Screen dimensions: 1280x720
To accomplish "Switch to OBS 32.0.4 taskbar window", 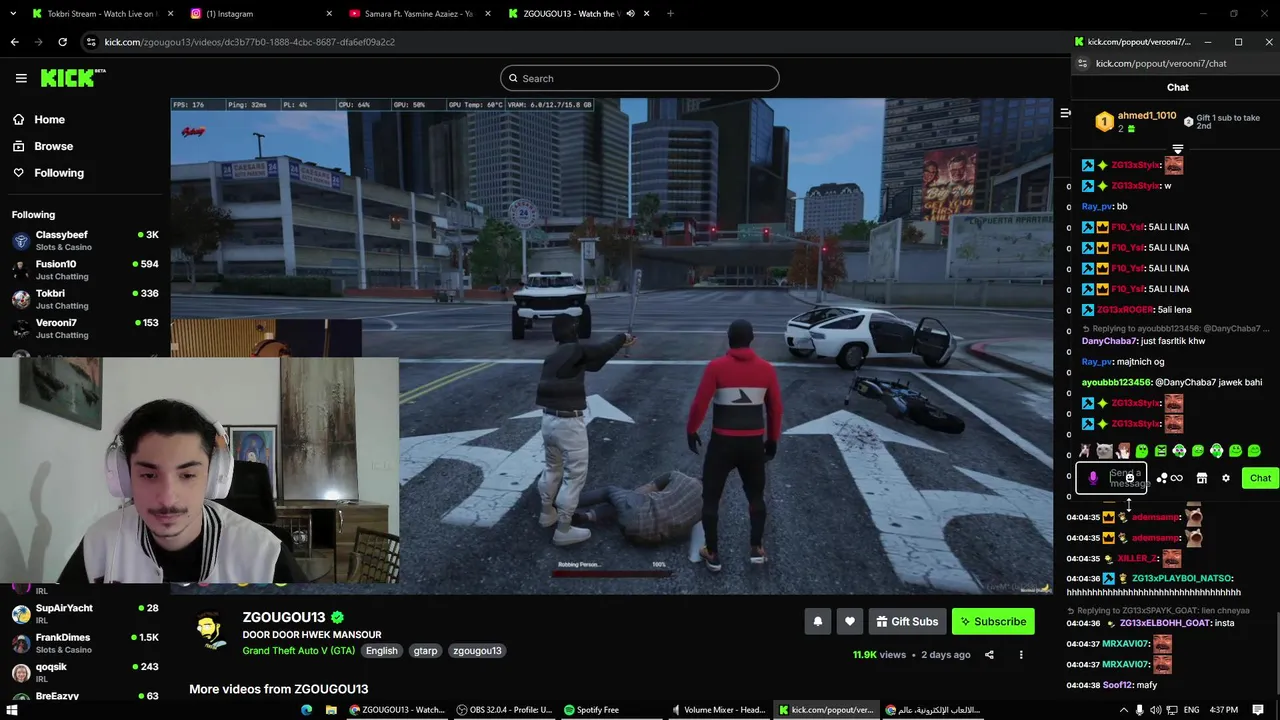I will (x=504, y=710).
